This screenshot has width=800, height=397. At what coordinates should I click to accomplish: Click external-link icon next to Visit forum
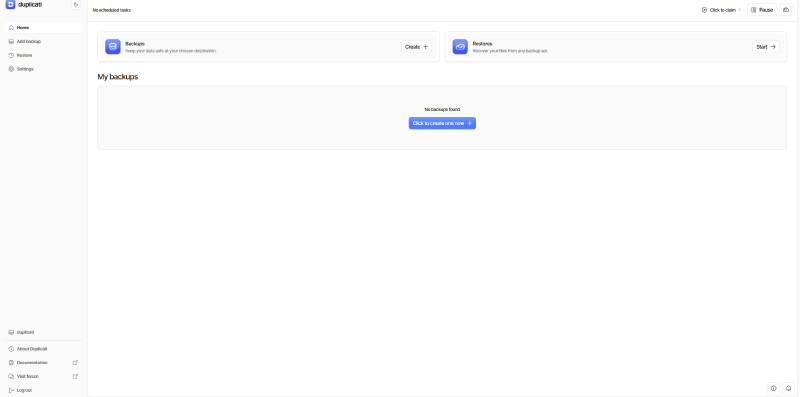pos(76,377)
